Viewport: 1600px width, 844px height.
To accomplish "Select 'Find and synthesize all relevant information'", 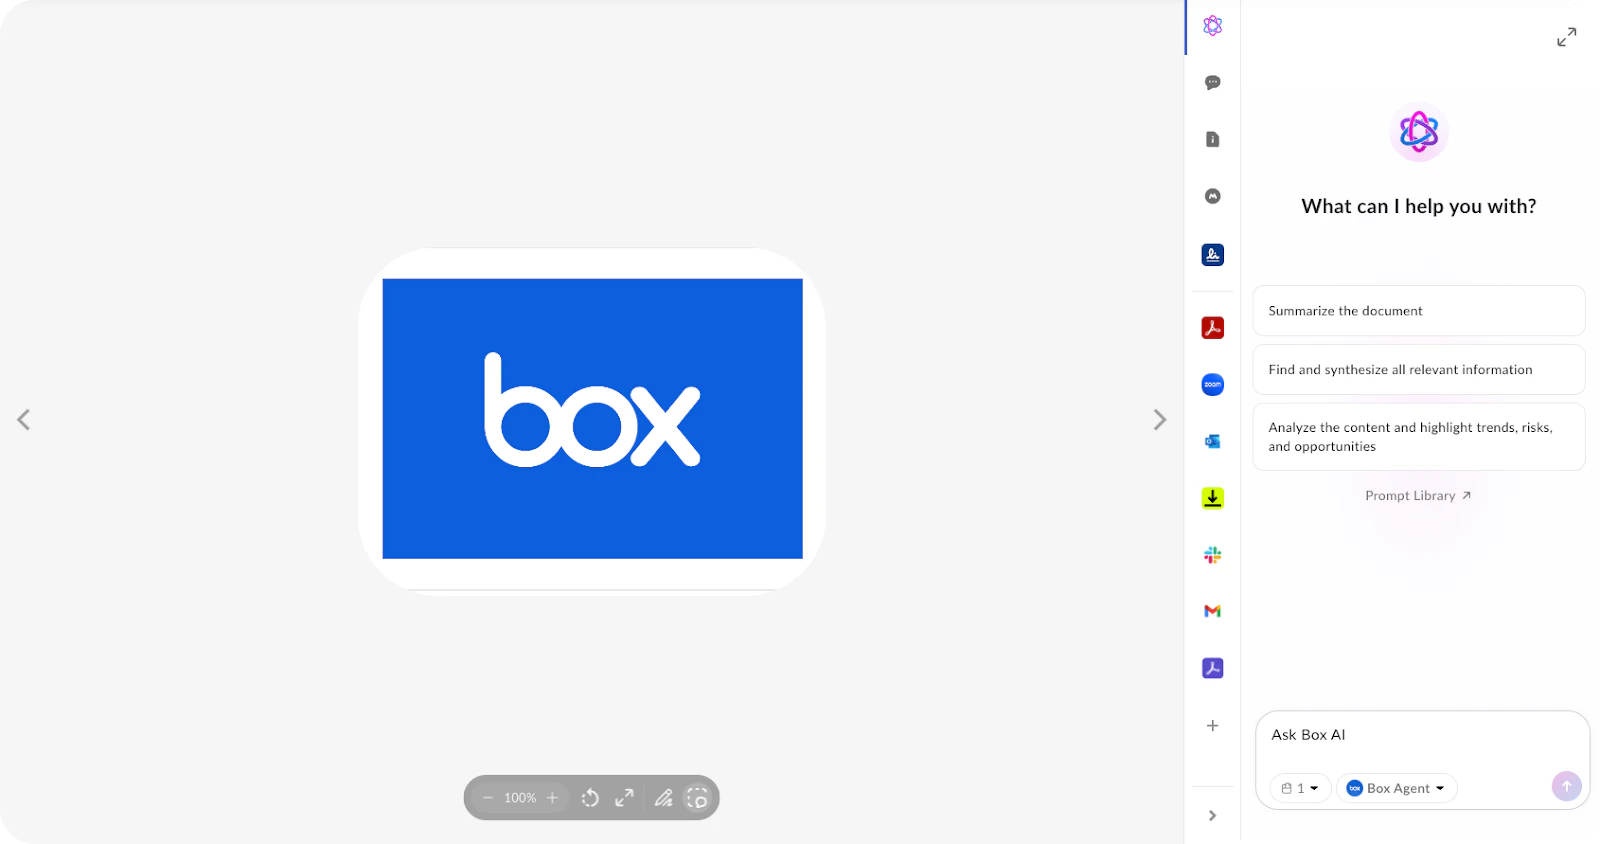I will coord(1418,370).
